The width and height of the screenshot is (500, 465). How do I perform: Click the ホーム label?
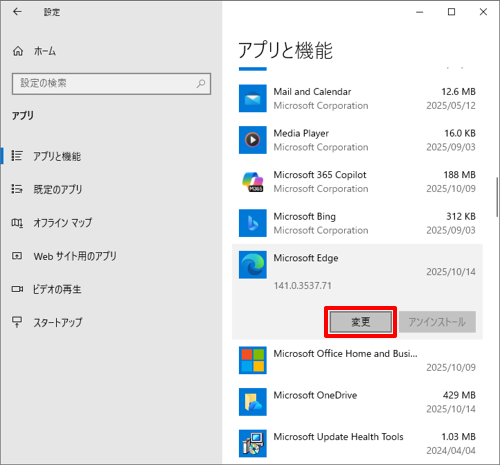pos(45,51)
